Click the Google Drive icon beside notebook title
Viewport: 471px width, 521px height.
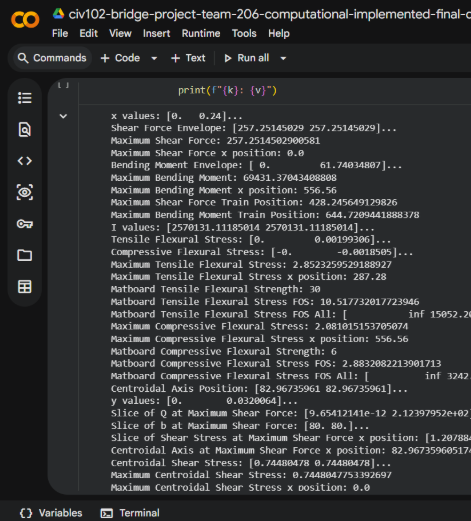(58, 14)
